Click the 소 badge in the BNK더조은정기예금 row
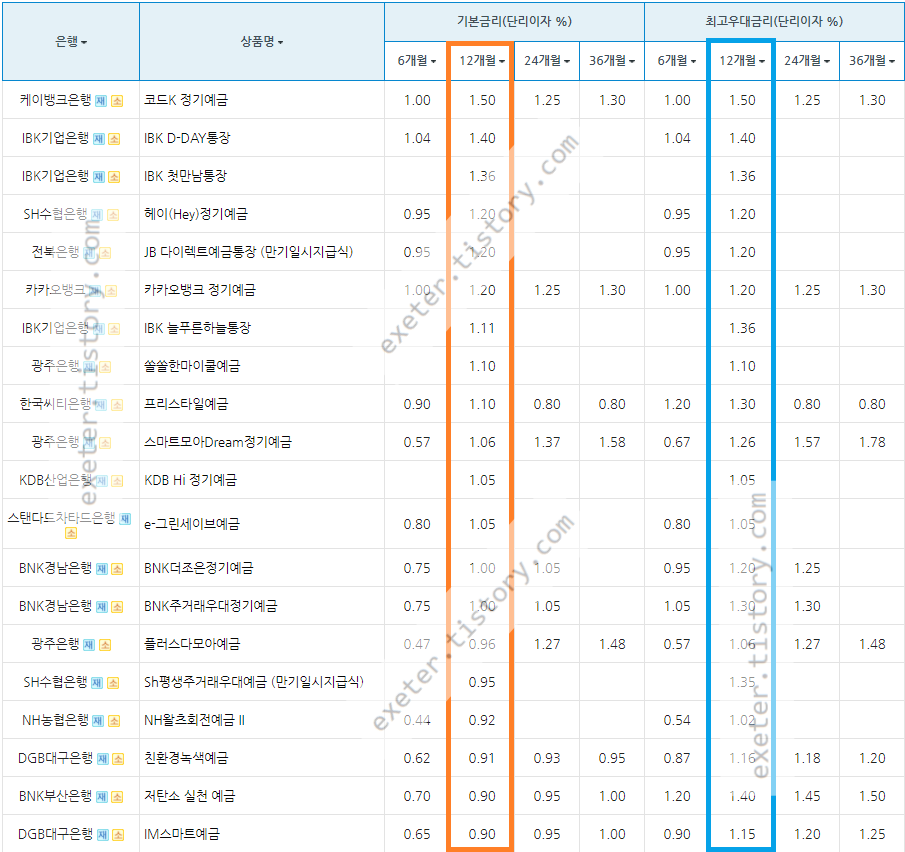The image size is (905, 852). (x=117, y=569)
